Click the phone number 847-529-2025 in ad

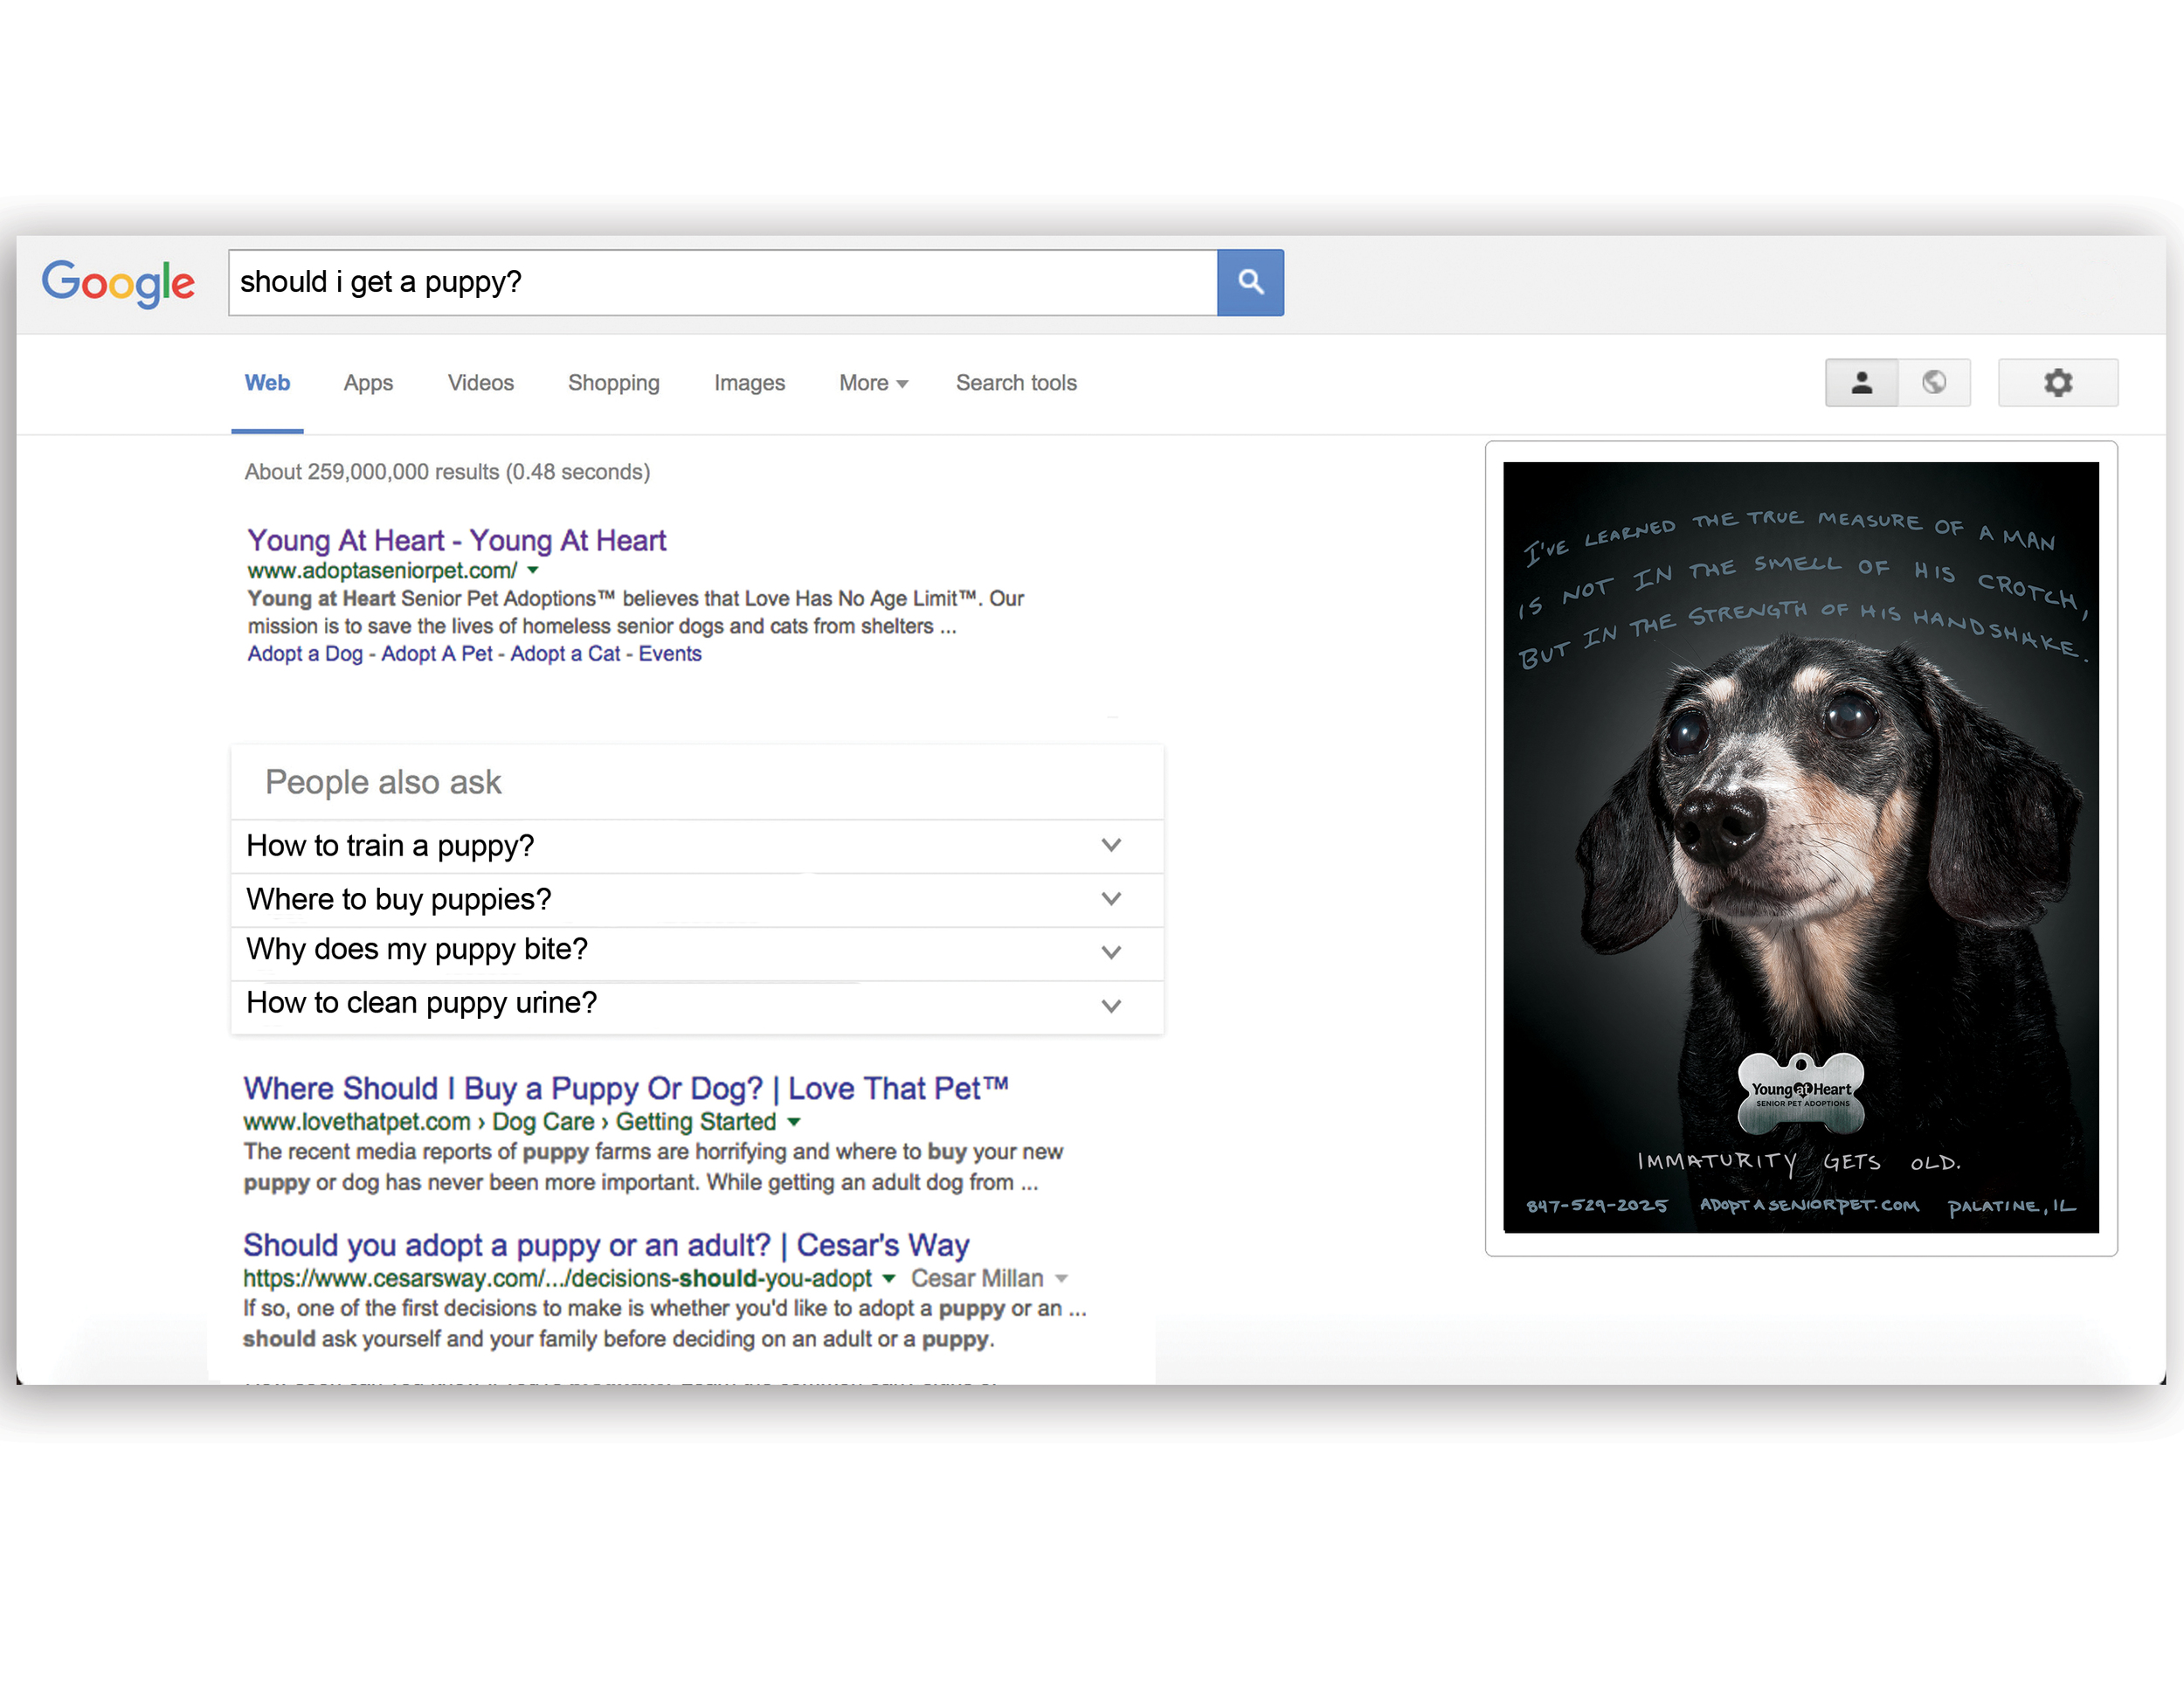click(x=1596, y=1205)
